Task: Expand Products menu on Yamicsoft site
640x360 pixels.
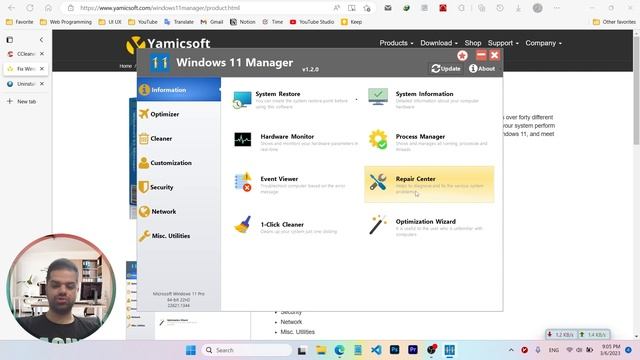Action: (396, 43)
